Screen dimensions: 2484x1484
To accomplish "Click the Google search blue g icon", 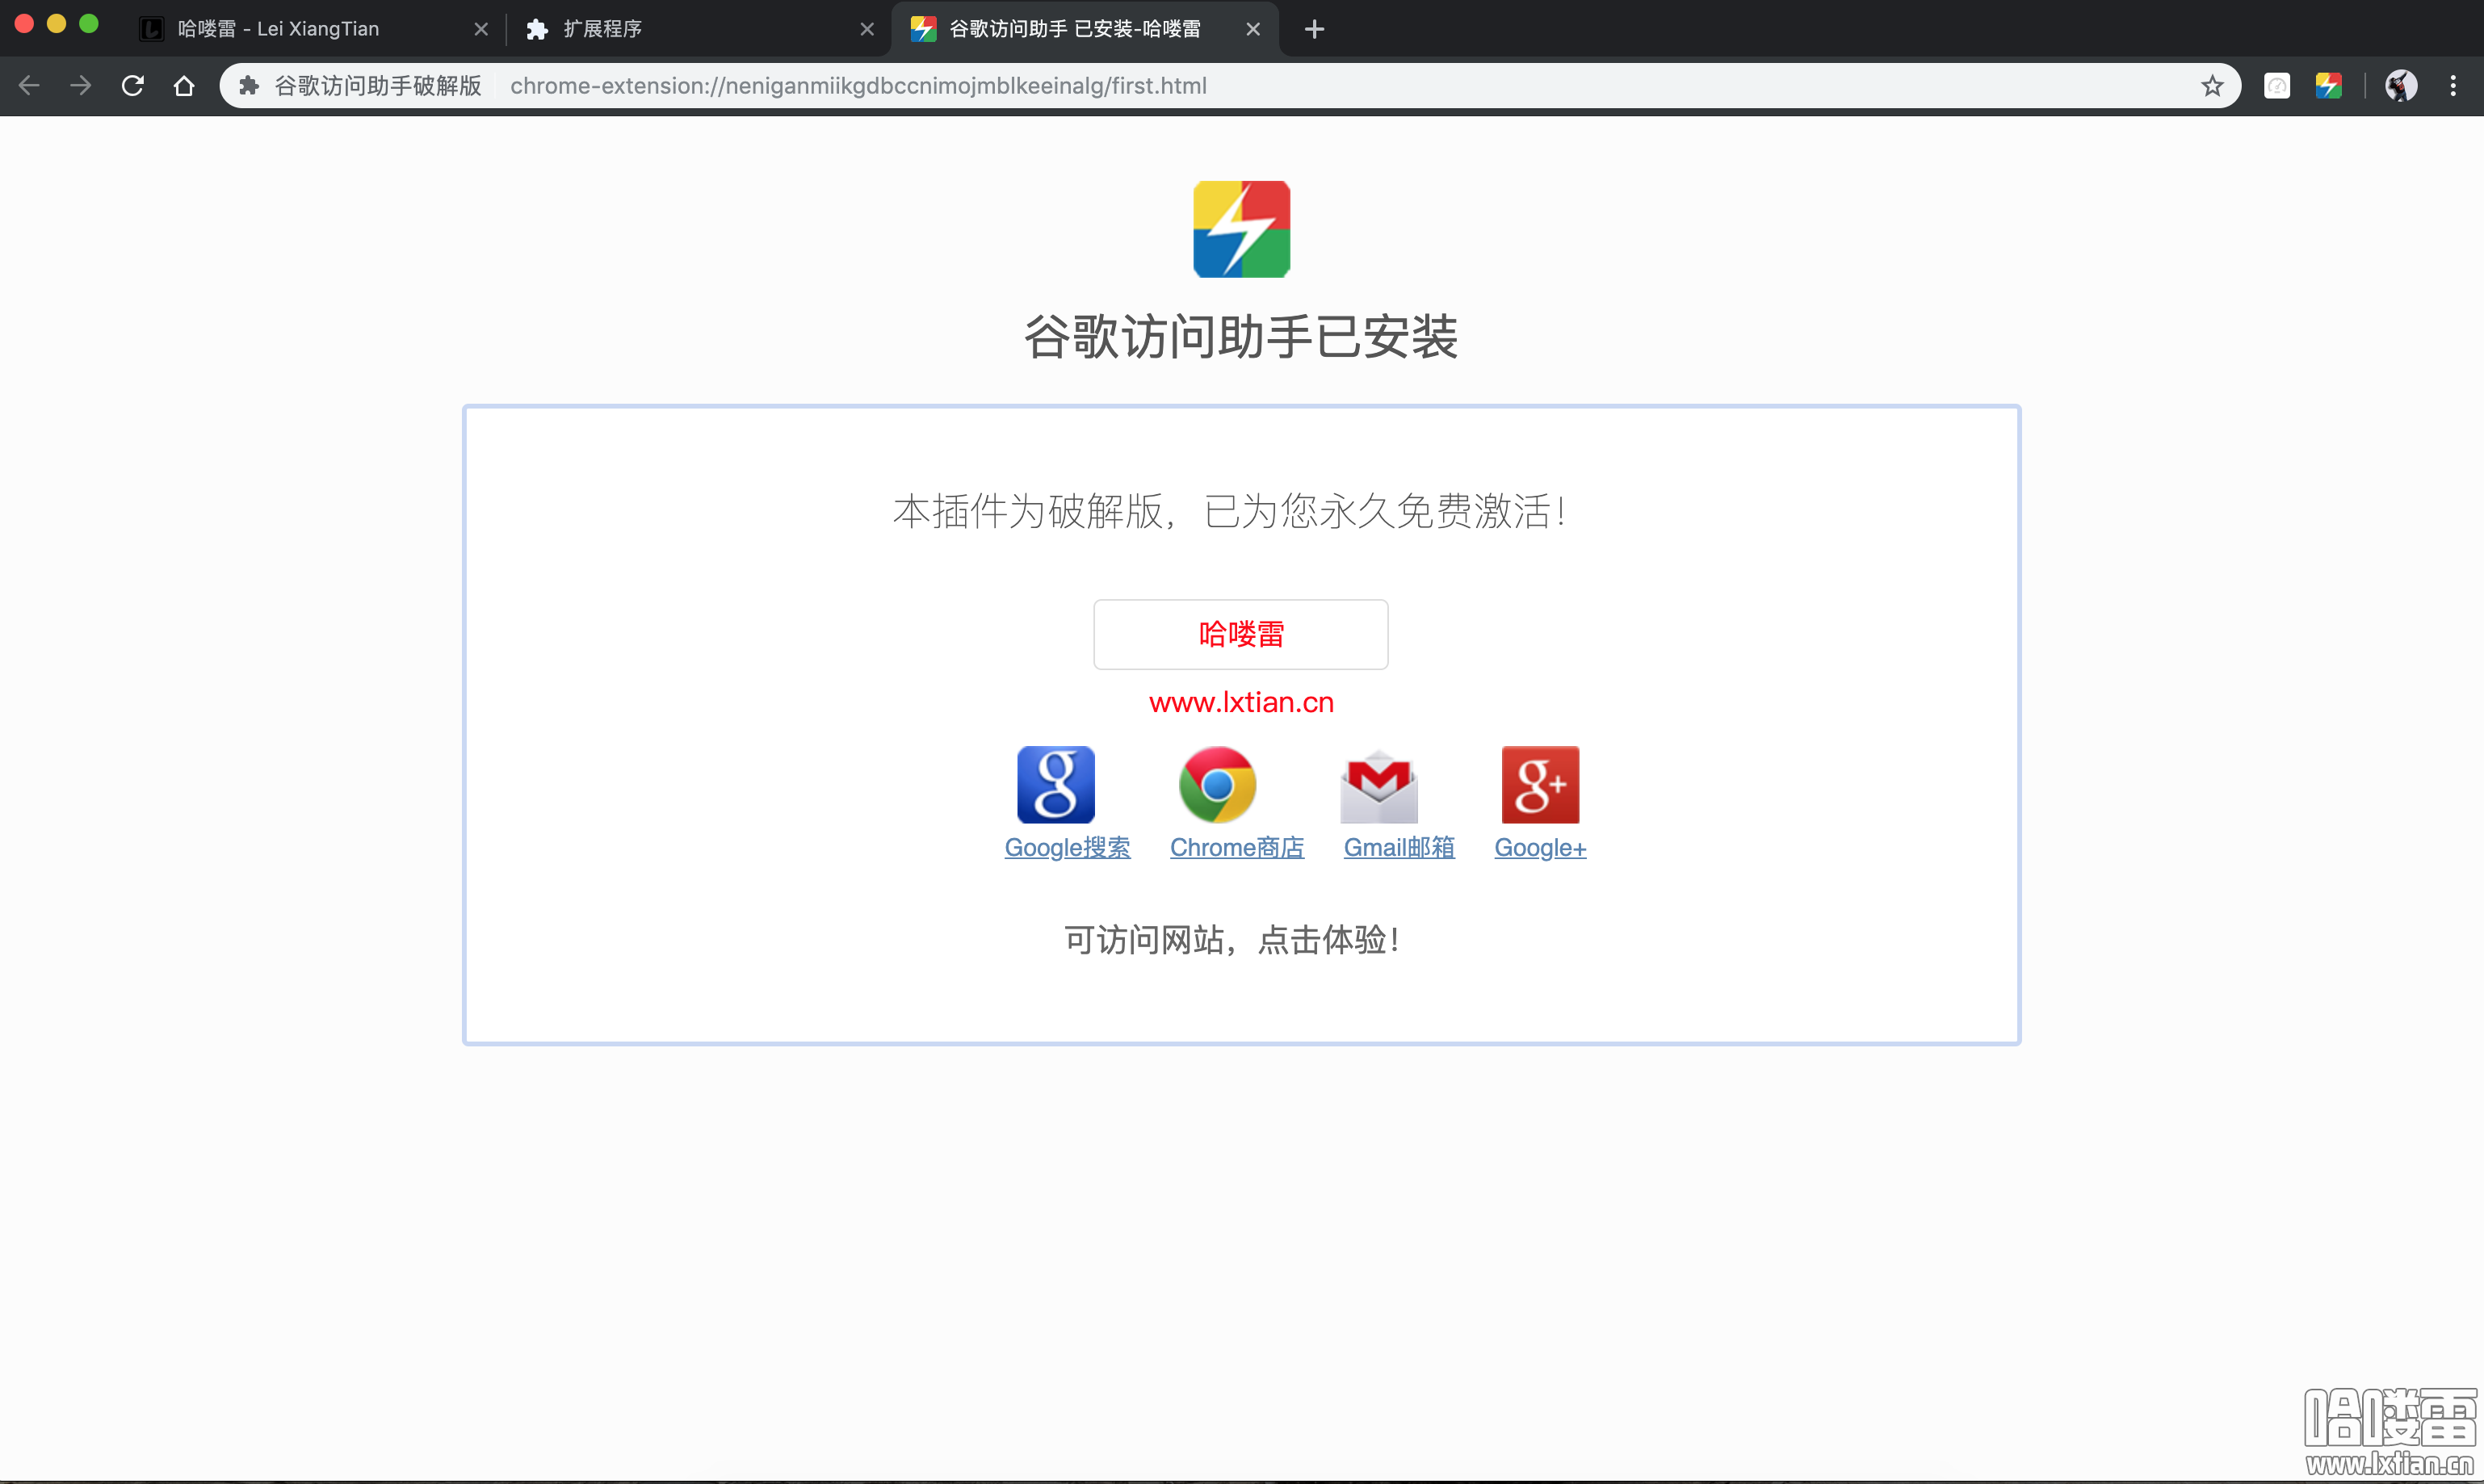I will tap(1056, 785).
